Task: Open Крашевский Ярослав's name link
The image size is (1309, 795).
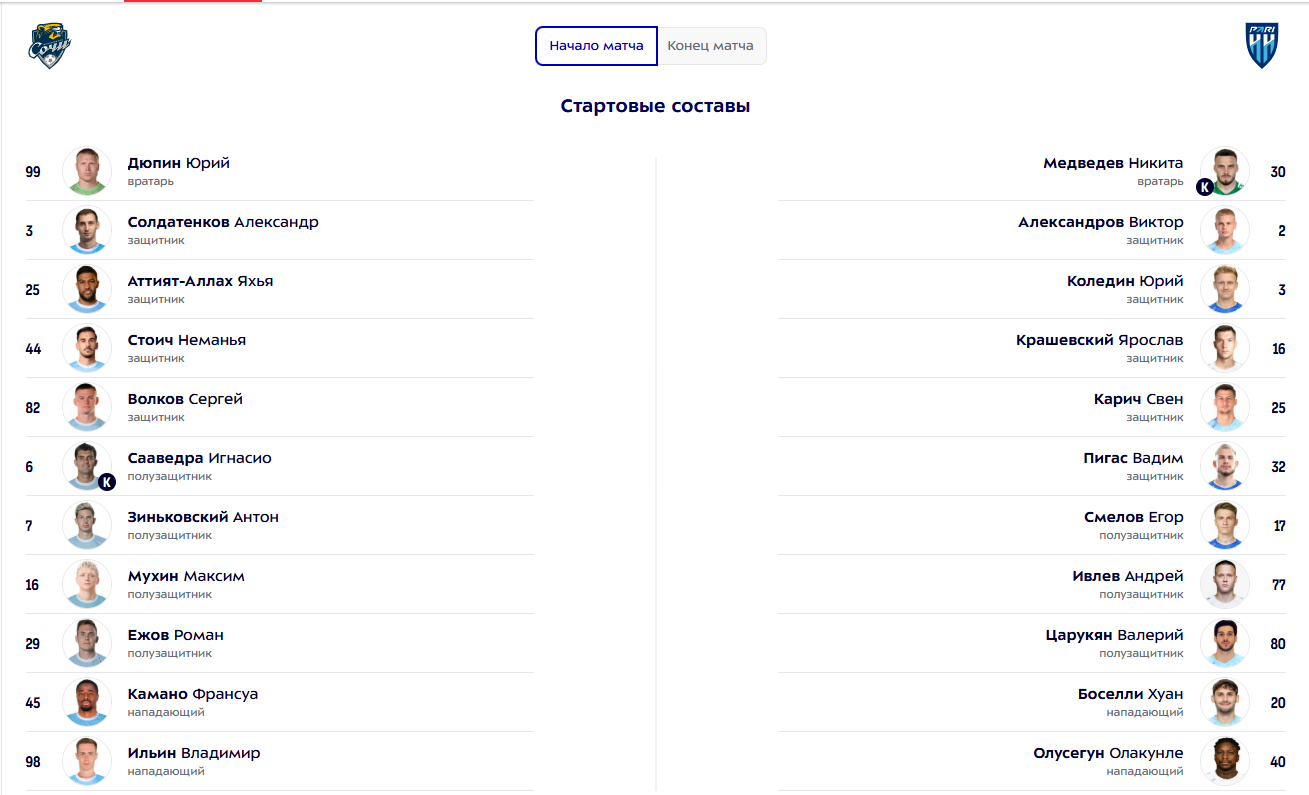Action: coord(1099,340)
